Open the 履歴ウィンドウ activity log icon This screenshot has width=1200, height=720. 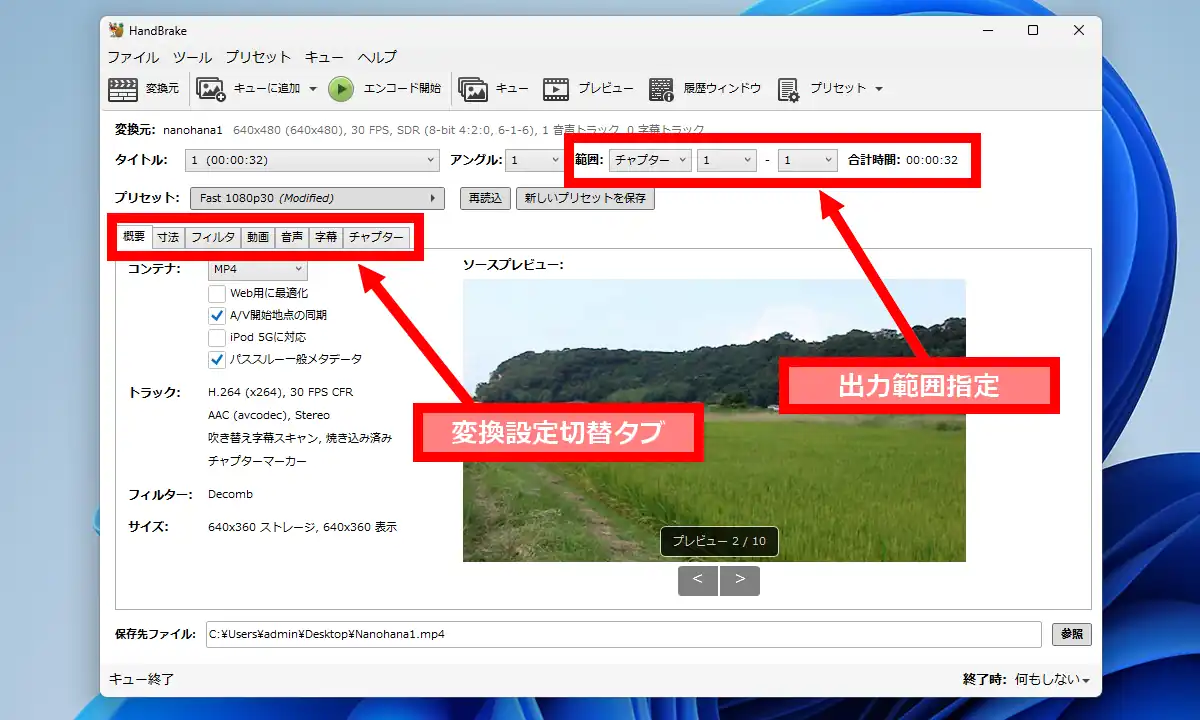[661, 89]
